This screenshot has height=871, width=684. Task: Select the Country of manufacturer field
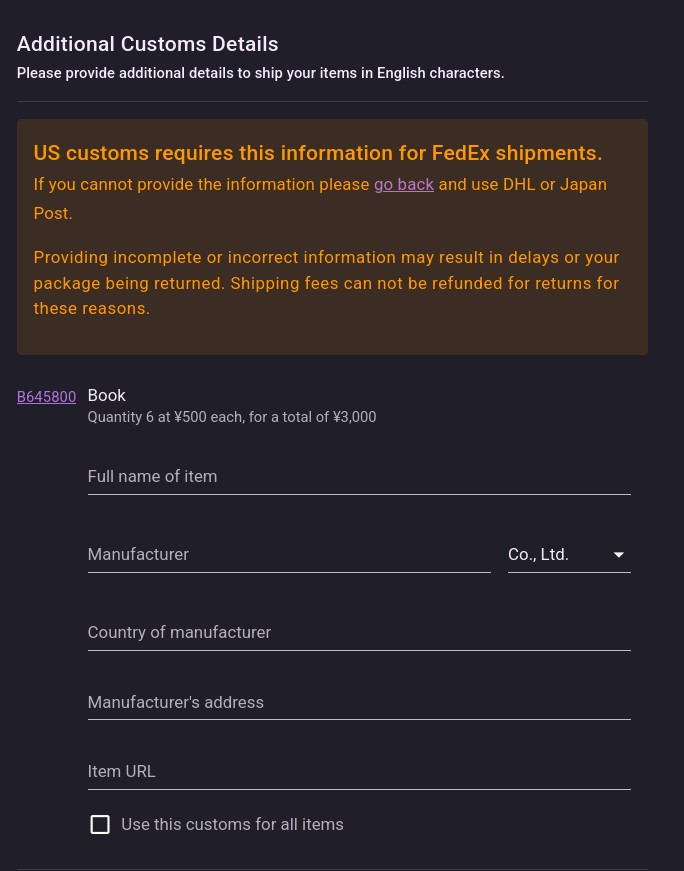point(359,632)
